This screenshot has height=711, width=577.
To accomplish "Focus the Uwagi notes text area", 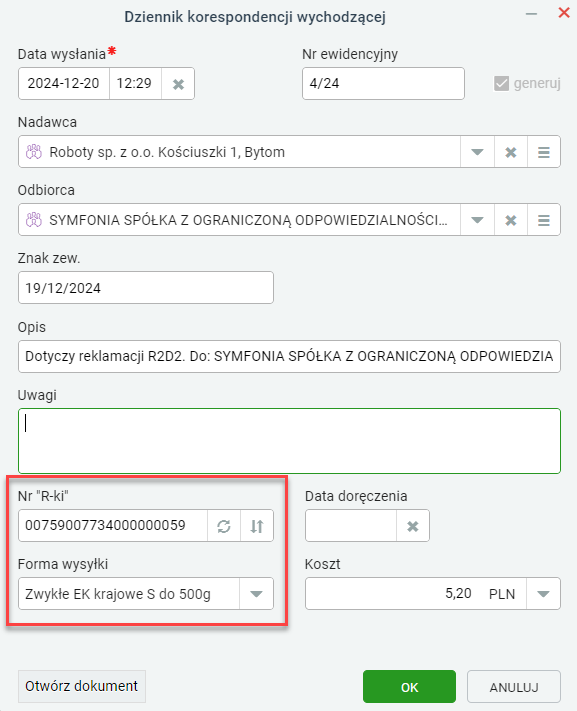I will pos(289,441).
